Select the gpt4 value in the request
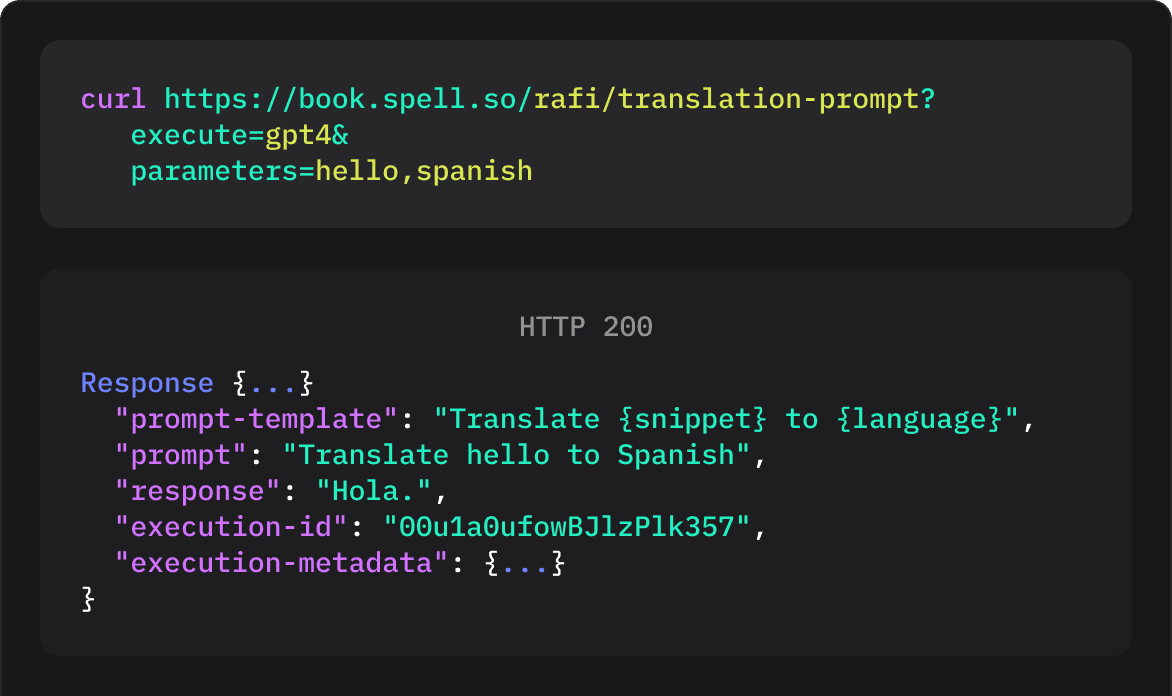 [298, 136]
